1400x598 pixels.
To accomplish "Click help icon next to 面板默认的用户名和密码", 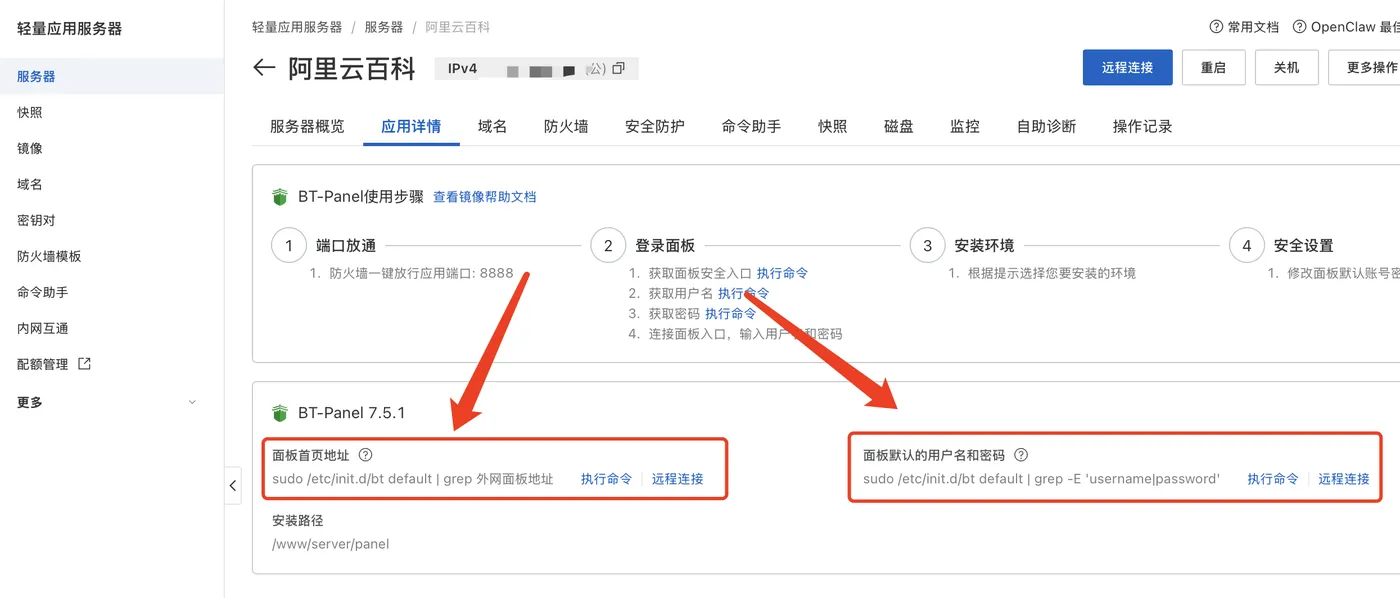I will (1021, 455).
